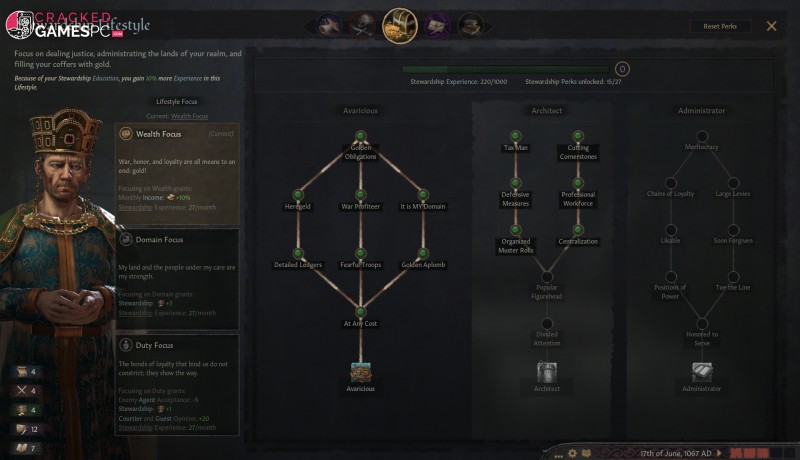Image resolution: width=800 pixels, height=460 pixels.
Task: Select the Stewardship treasure chest lifestyle icon
Action: 400,25
